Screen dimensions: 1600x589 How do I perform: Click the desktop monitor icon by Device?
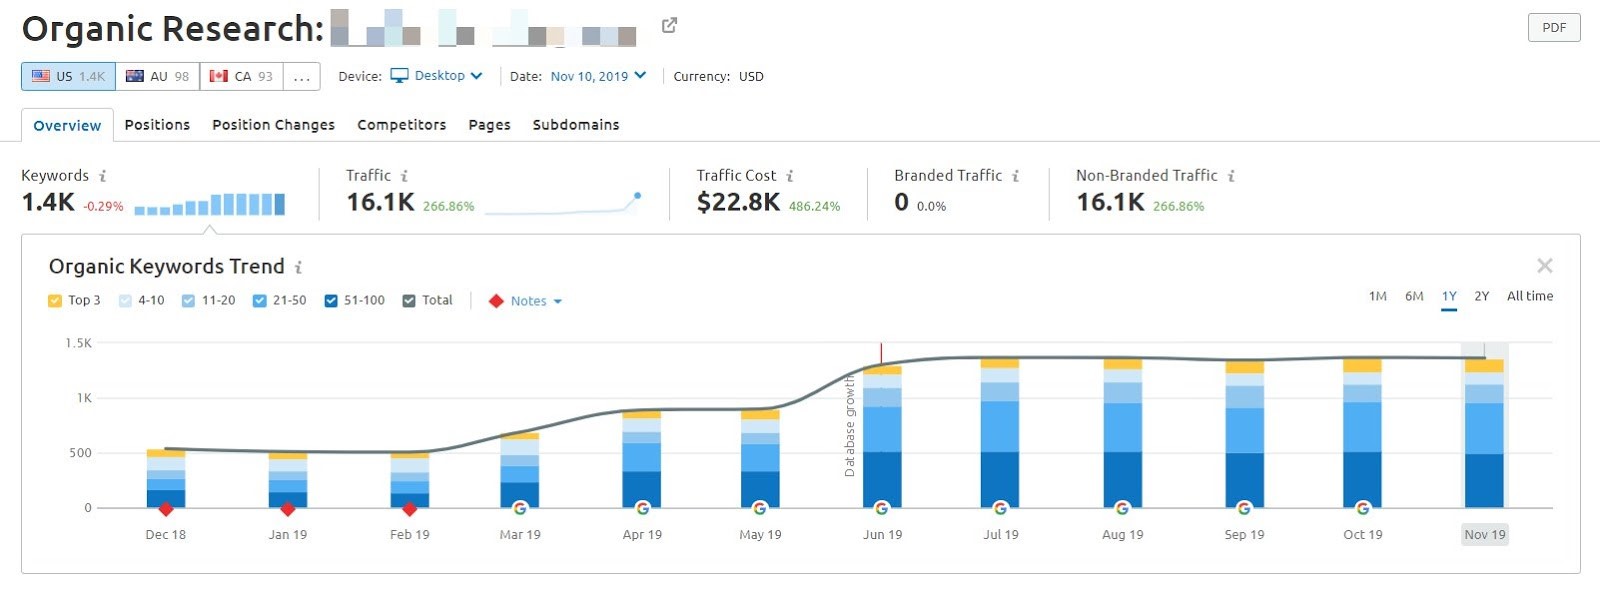[399, 76]
